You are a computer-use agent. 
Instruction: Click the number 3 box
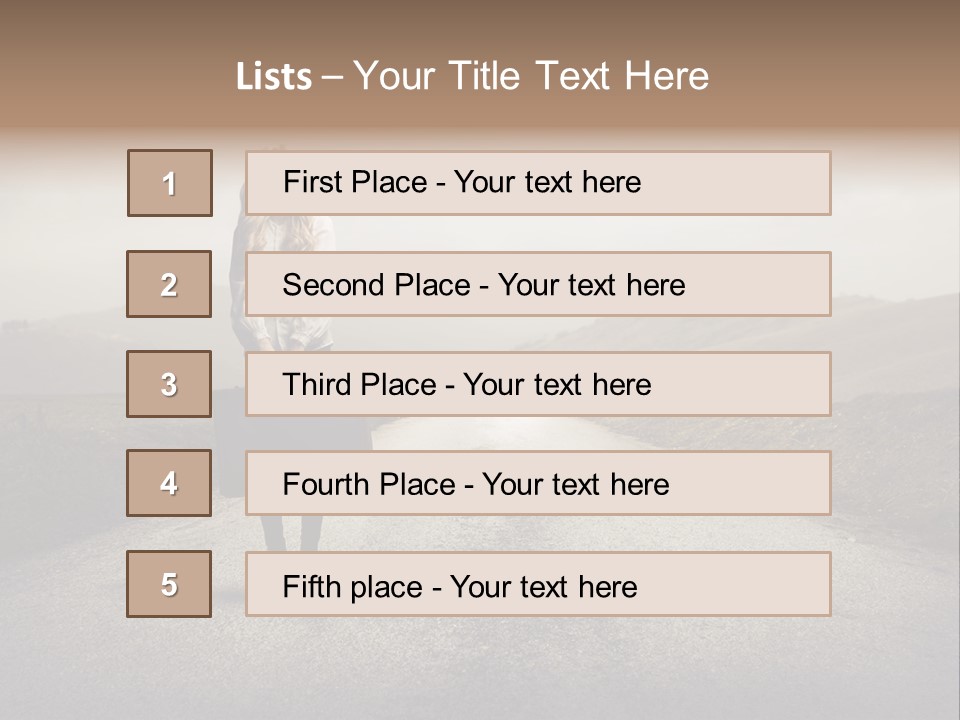169,384
